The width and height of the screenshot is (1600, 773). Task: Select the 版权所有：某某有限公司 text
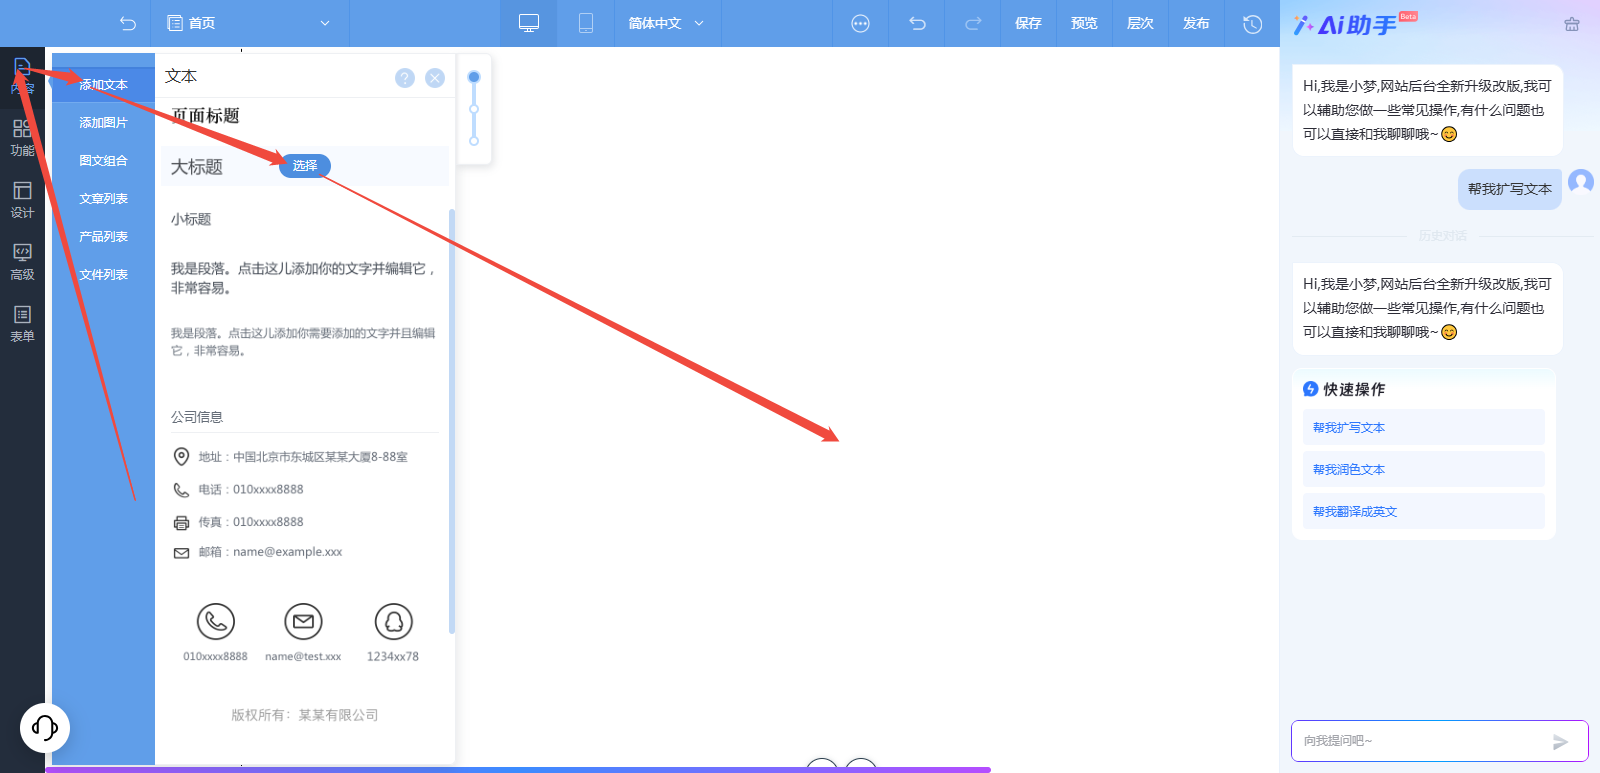pos(305,715)
